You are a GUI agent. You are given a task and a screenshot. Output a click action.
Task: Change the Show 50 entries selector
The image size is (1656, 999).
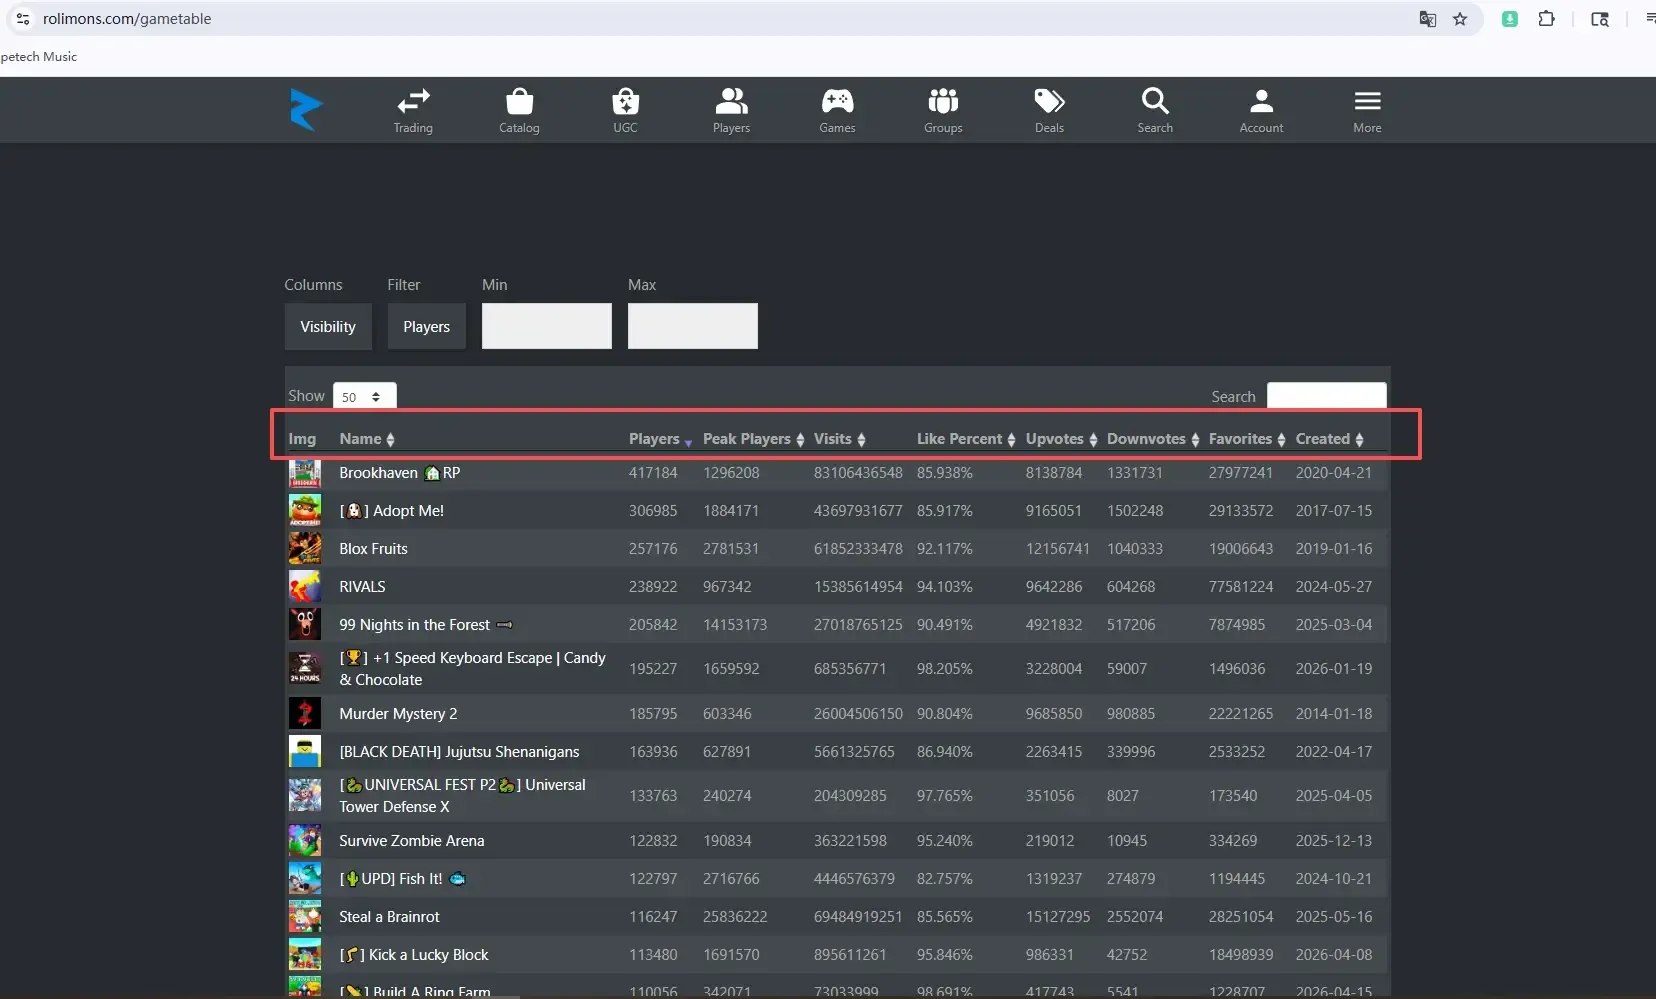pyautogui.click(x=364, y=397)
